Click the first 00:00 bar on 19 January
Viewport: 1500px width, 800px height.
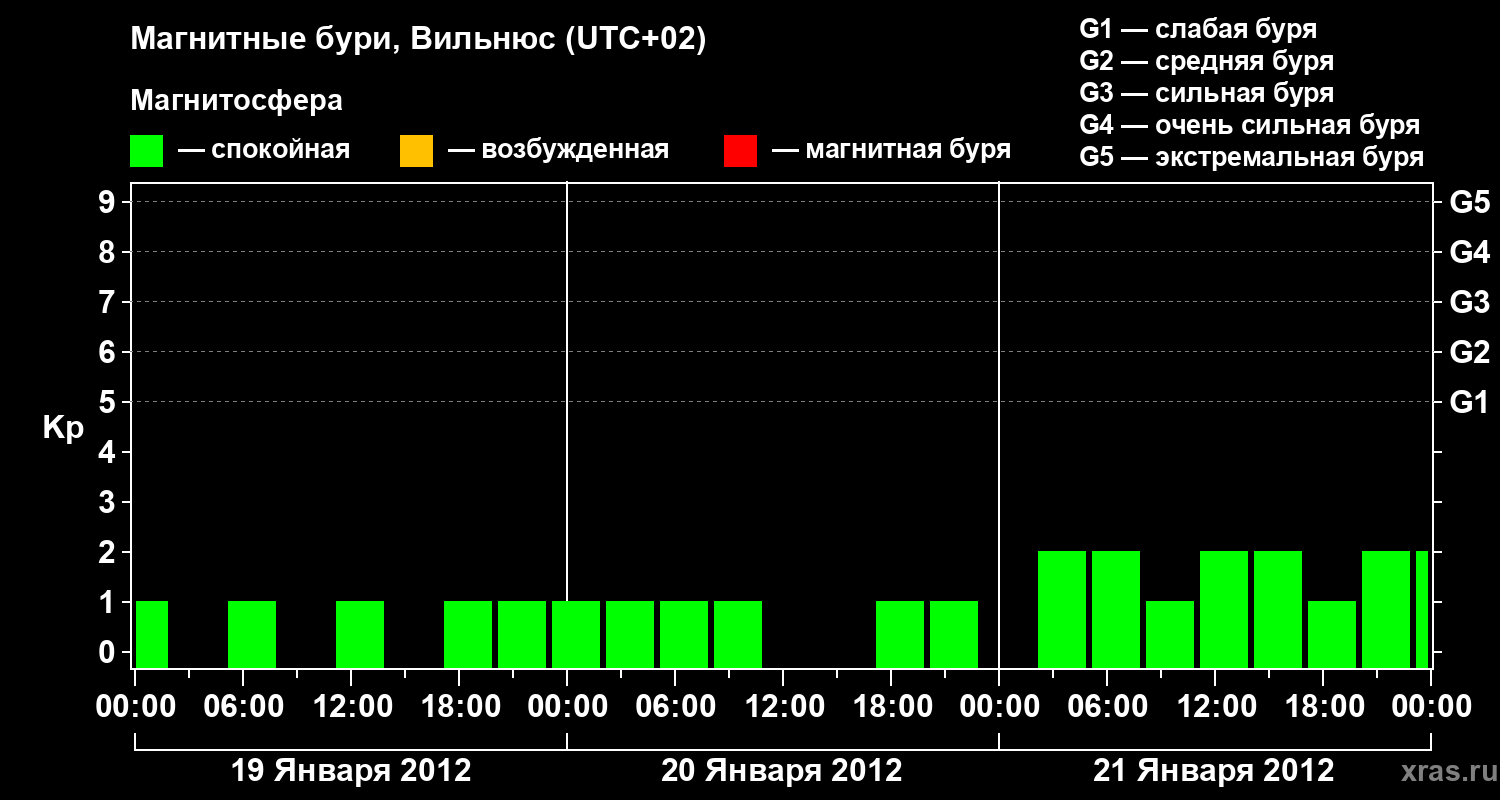pos(152,634)
